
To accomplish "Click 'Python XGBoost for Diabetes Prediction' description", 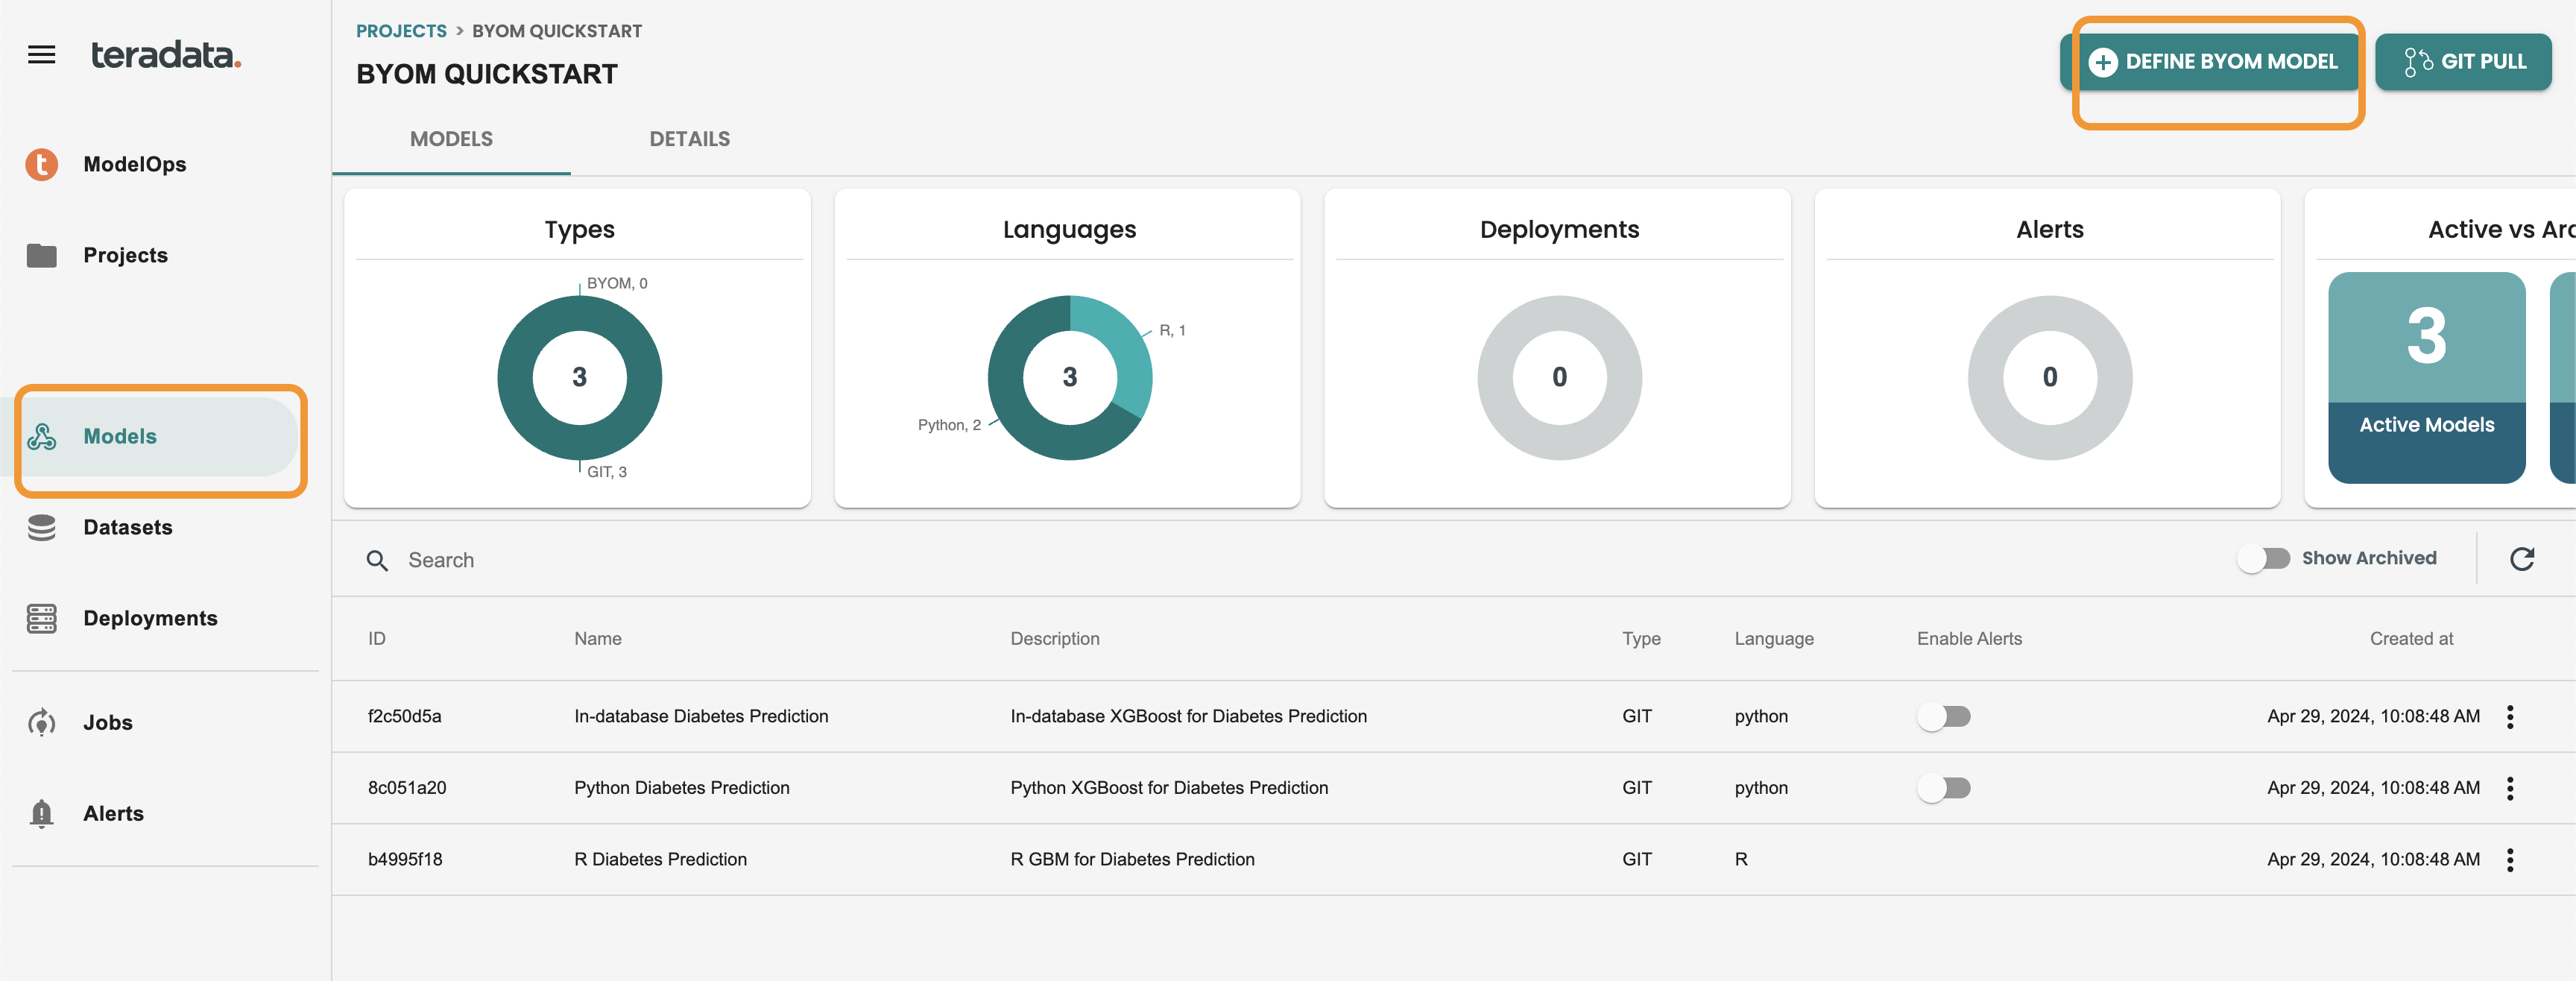I will [1169, 788].
